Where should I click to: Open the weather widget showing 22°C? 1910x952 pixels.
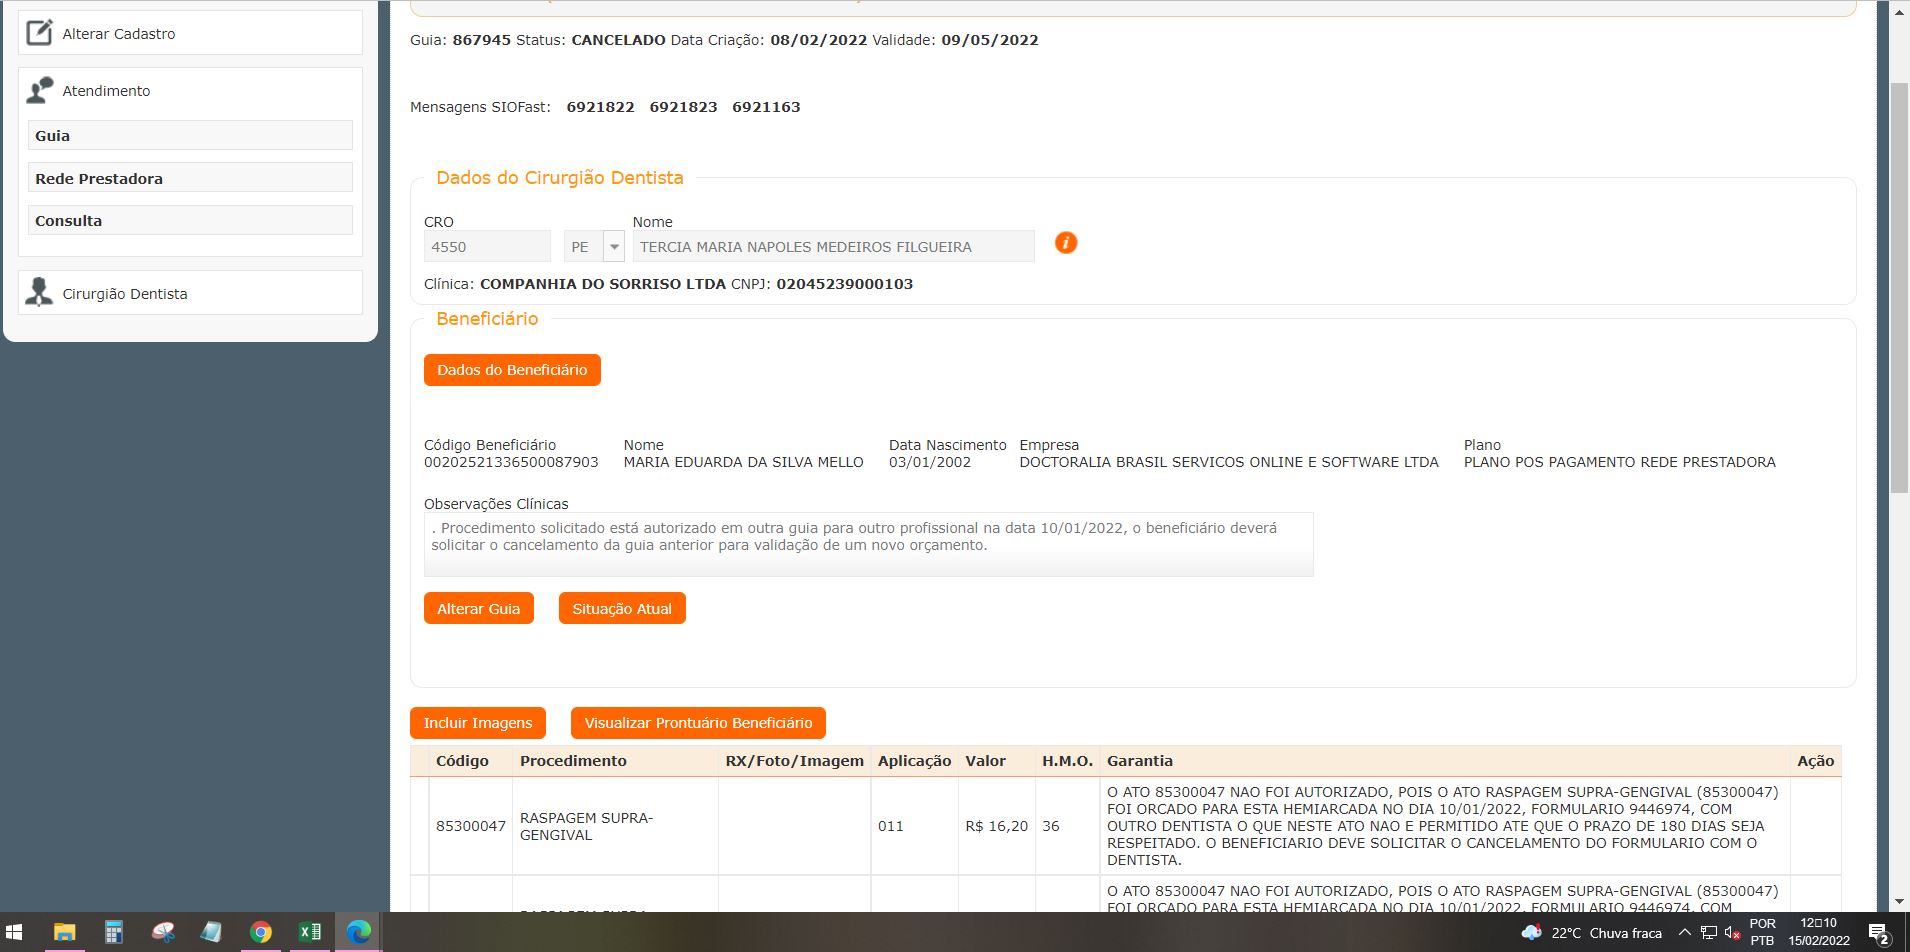point(1591,933)
